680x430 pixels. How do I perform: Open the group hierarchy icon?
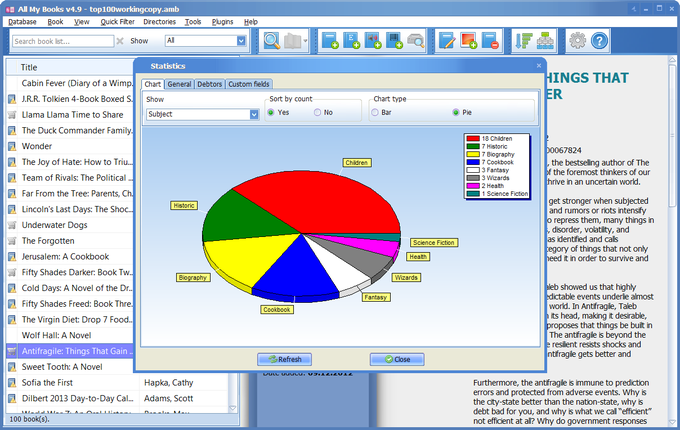(x=545, y=41)
